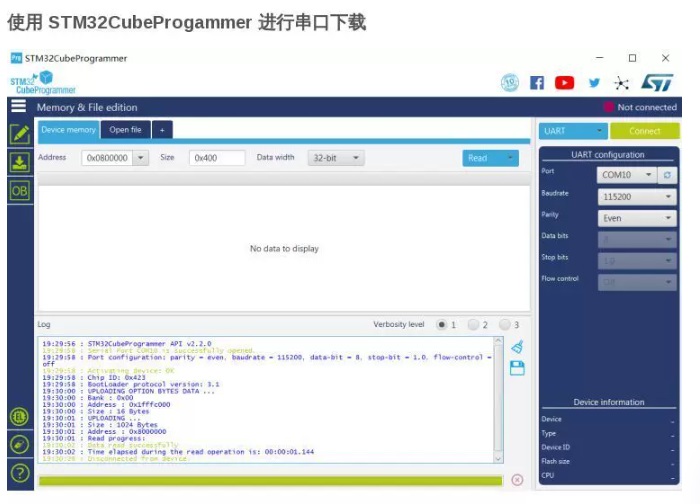Open the help question mark icon
The image size is (700, 504).
[19, 473]
